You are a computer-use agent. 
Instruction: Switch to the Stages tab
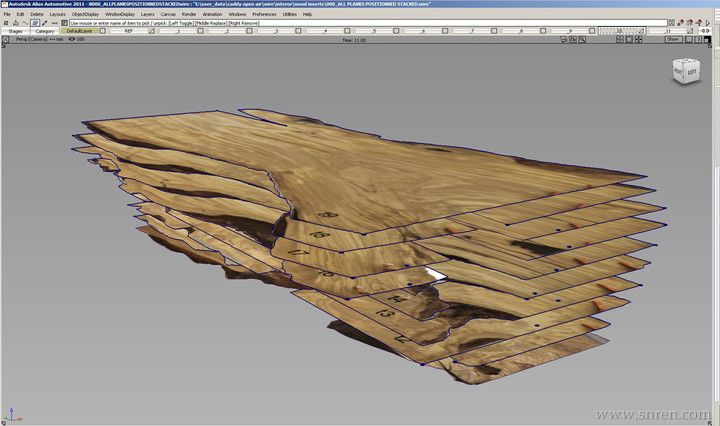coord(15,31)
